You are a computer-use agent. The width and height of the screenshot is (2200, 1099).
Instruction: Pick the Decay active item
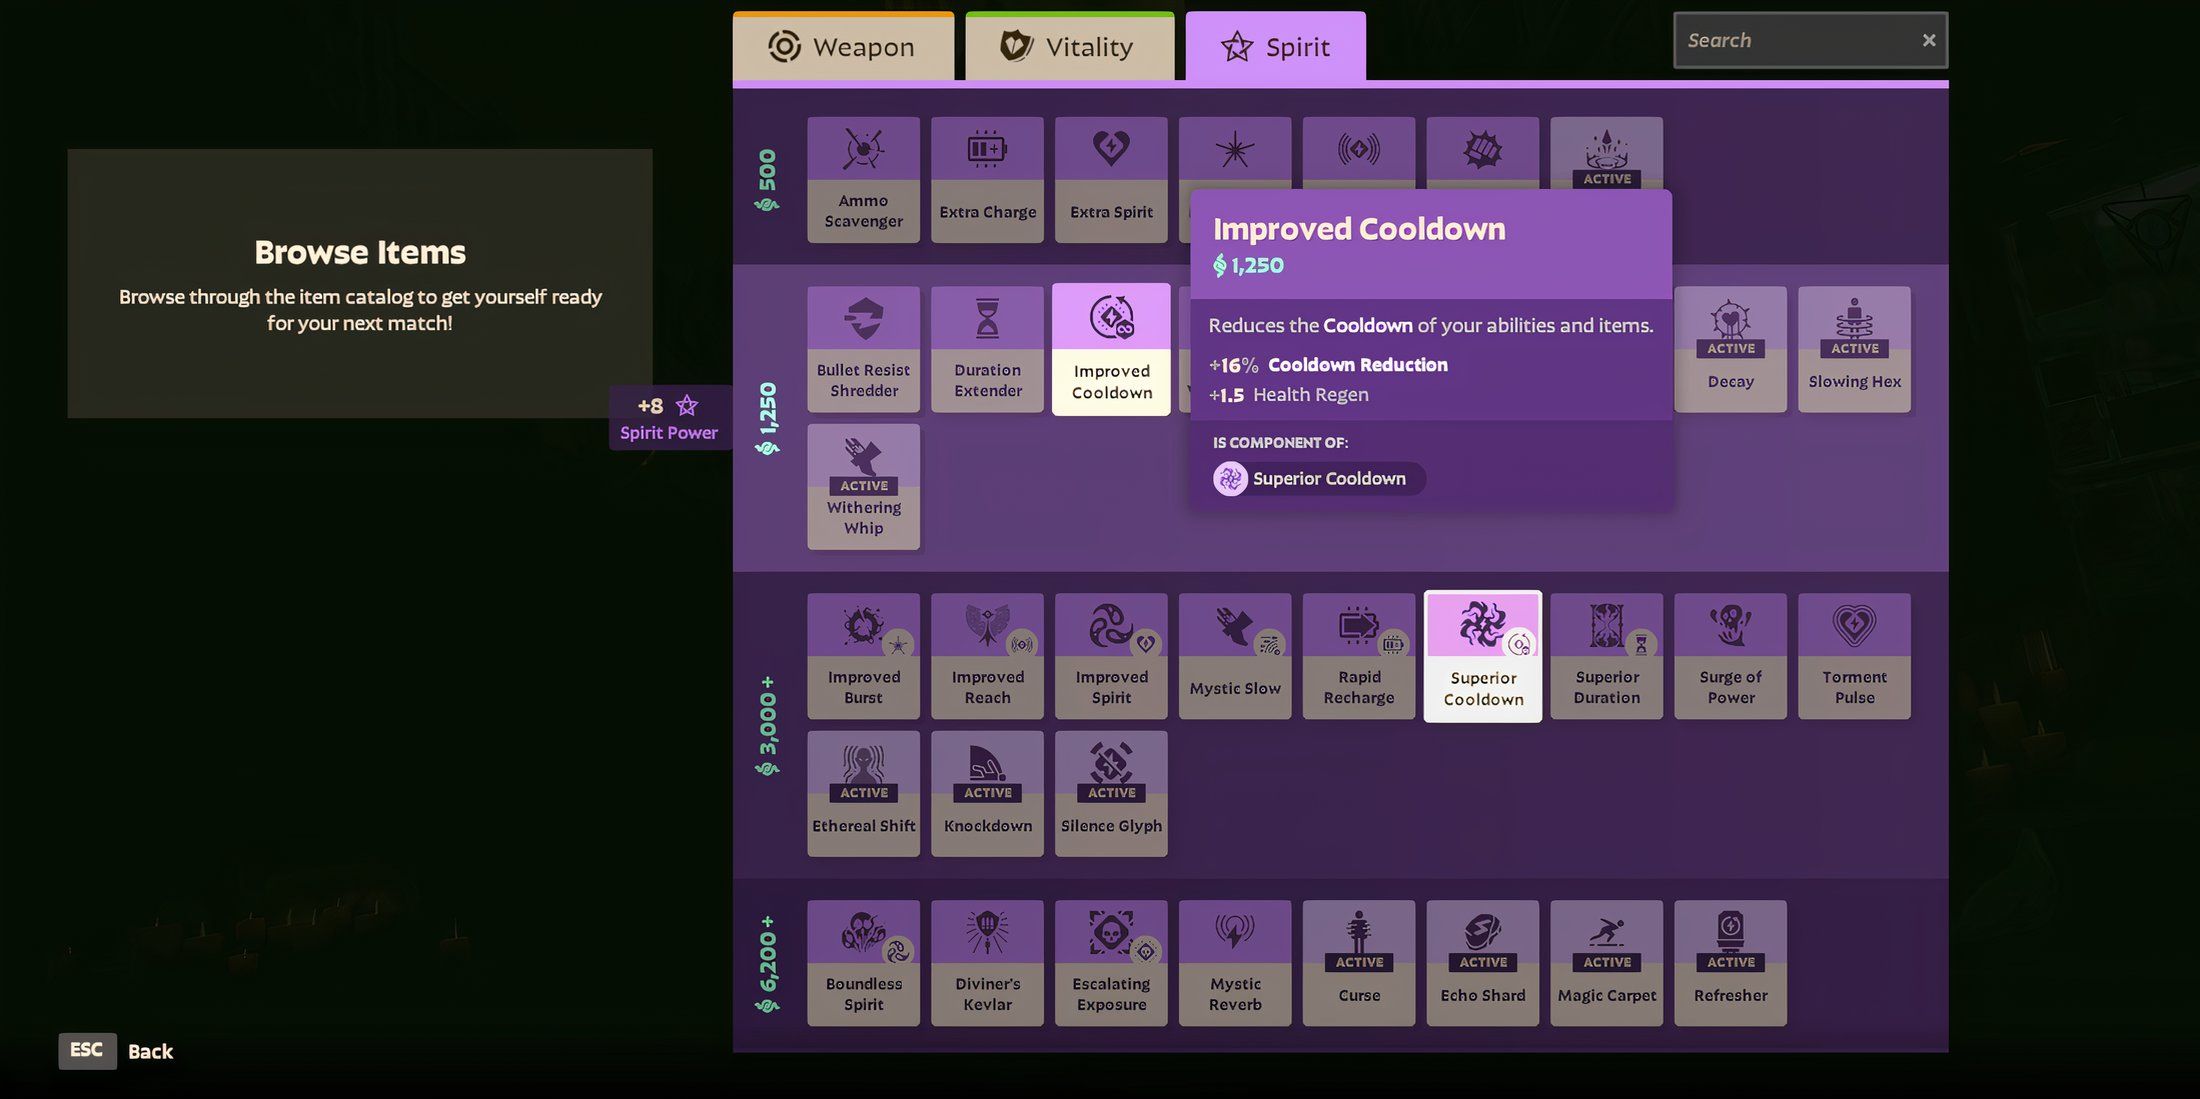pos(1730,349)
